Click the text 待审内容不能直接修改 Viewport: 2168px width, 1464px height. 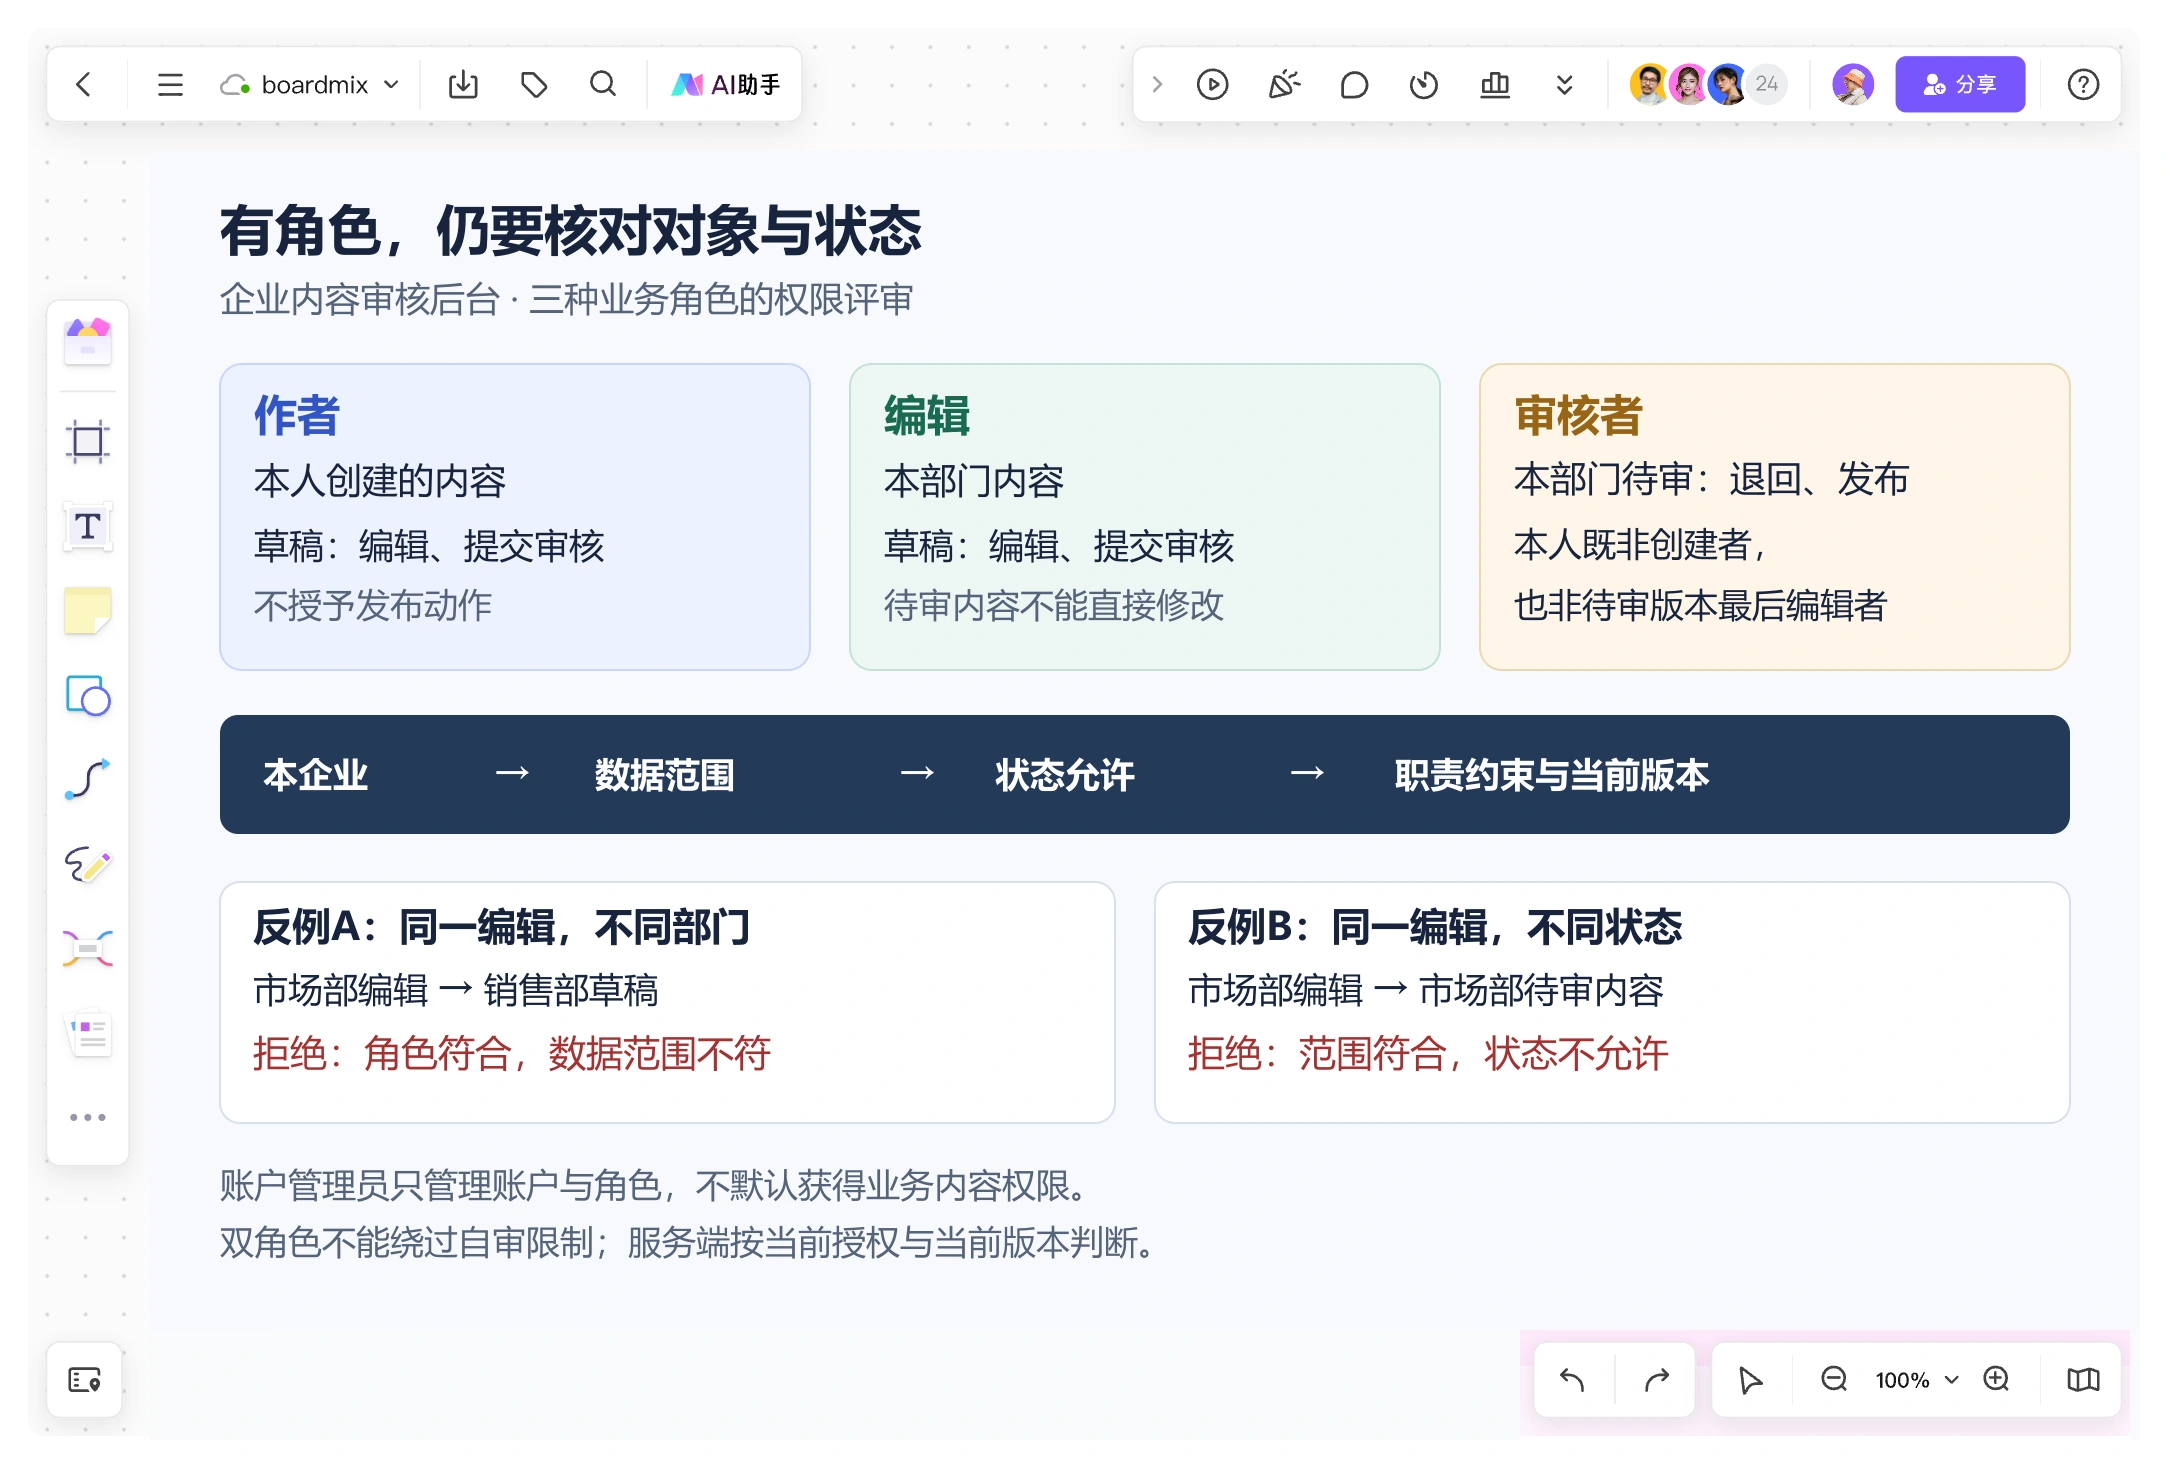coord(1054,605)
